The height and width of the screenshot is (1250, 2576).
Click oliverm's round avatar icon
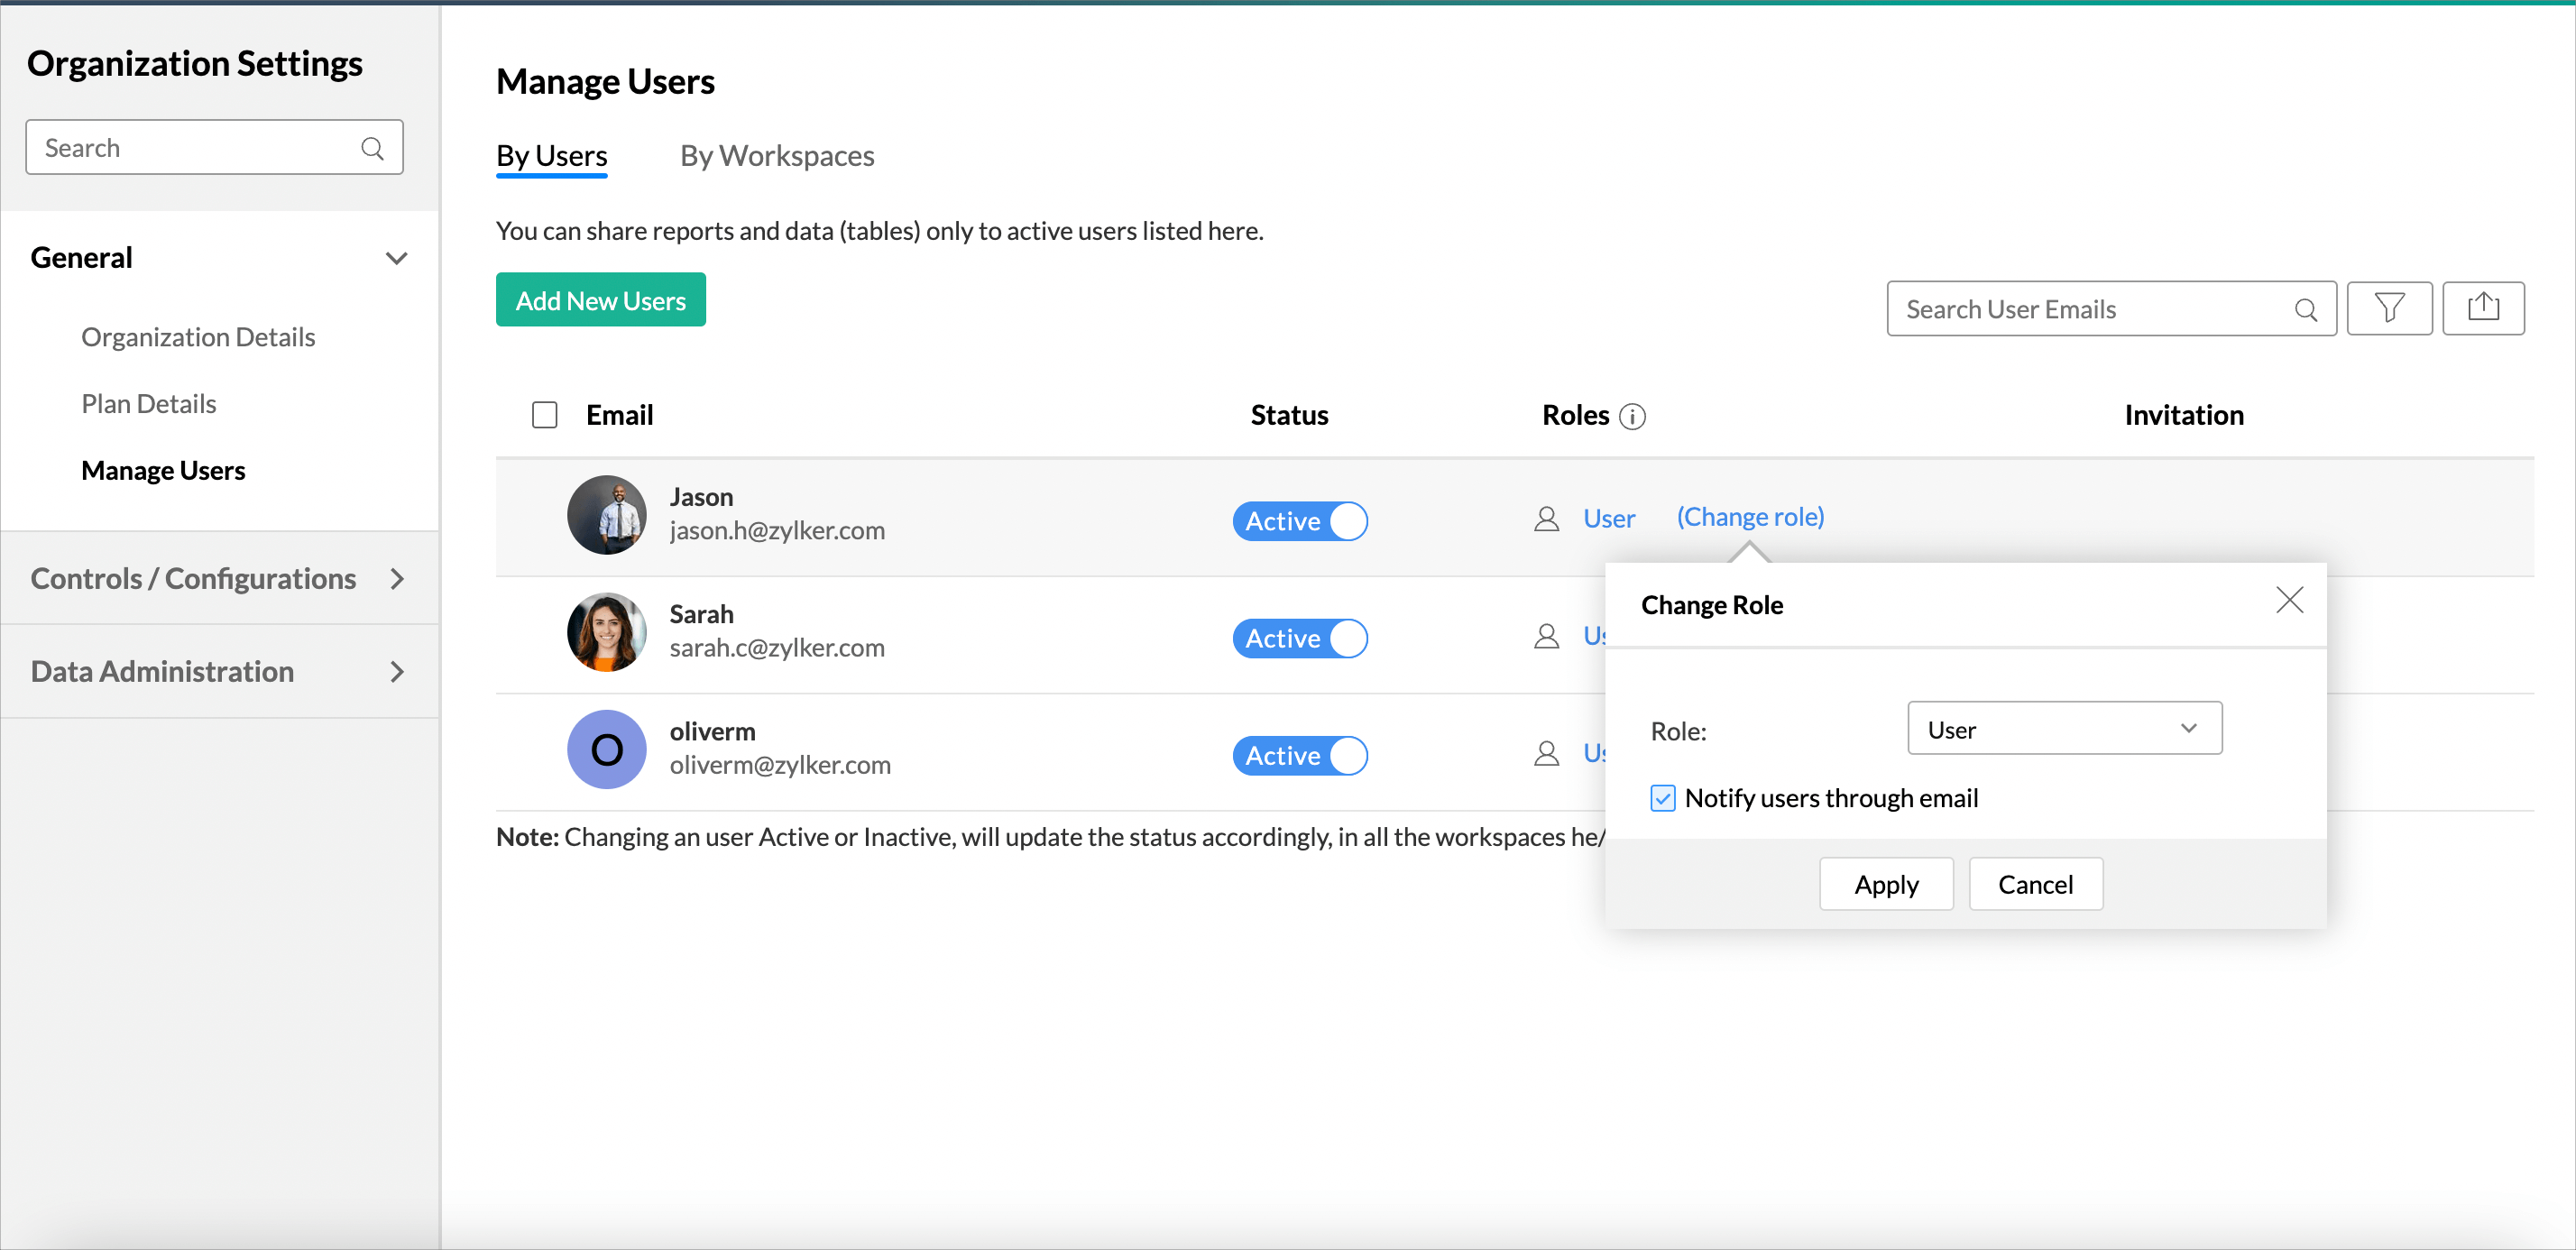point(606,749)
